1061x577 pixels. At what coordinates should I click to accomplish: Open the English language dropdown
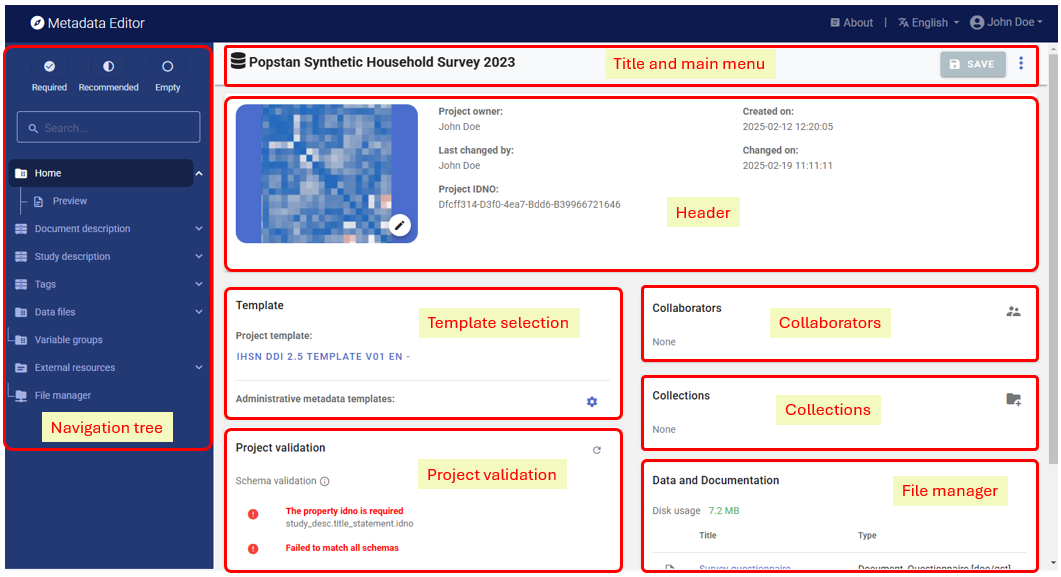click(928, 22)
